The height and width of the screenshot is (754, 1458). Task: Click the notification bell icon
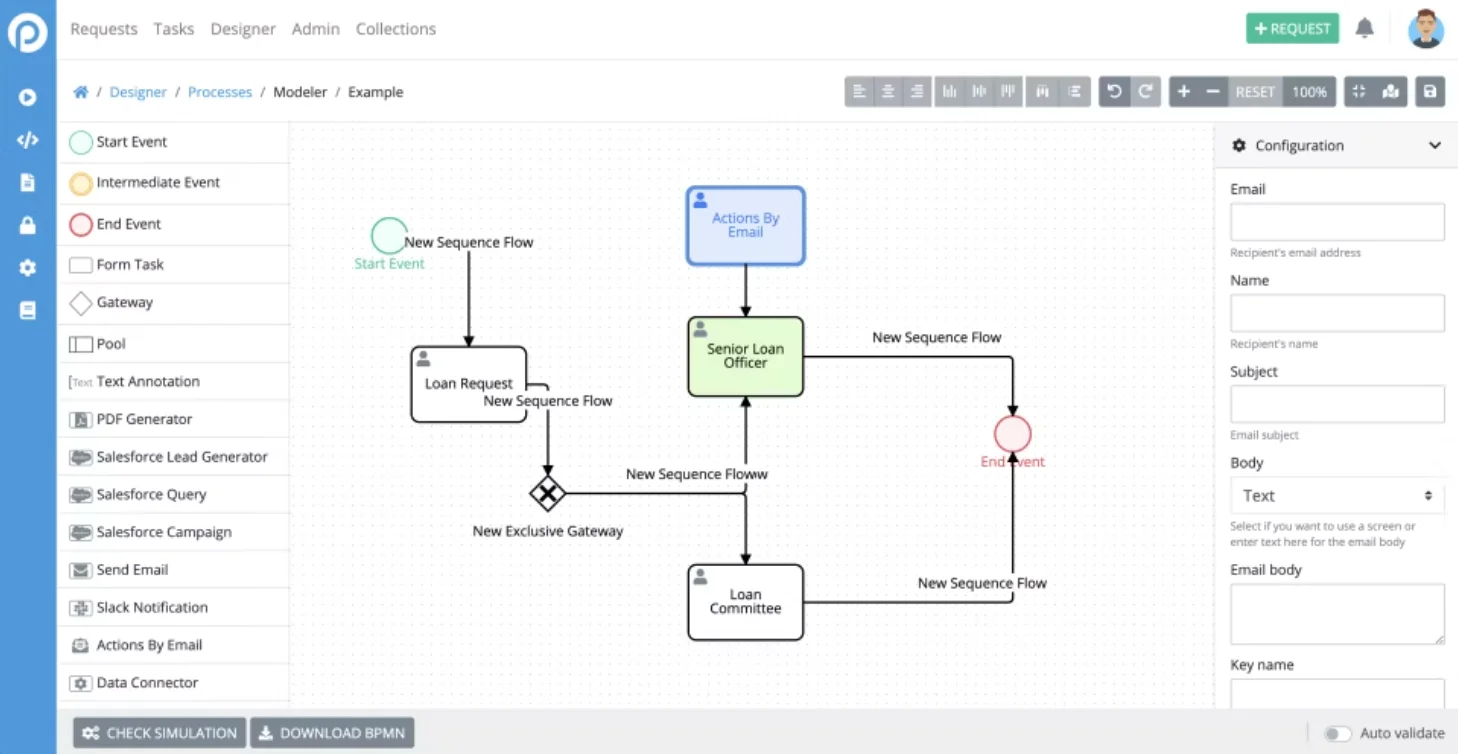tap(1366, 29)
